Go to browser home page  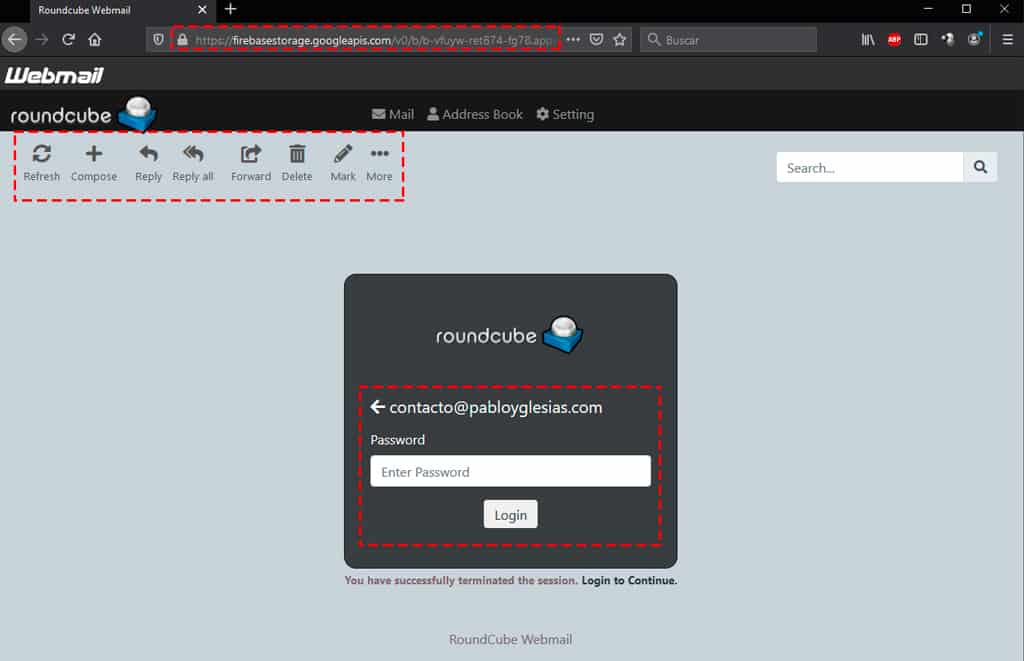[95, 40]
